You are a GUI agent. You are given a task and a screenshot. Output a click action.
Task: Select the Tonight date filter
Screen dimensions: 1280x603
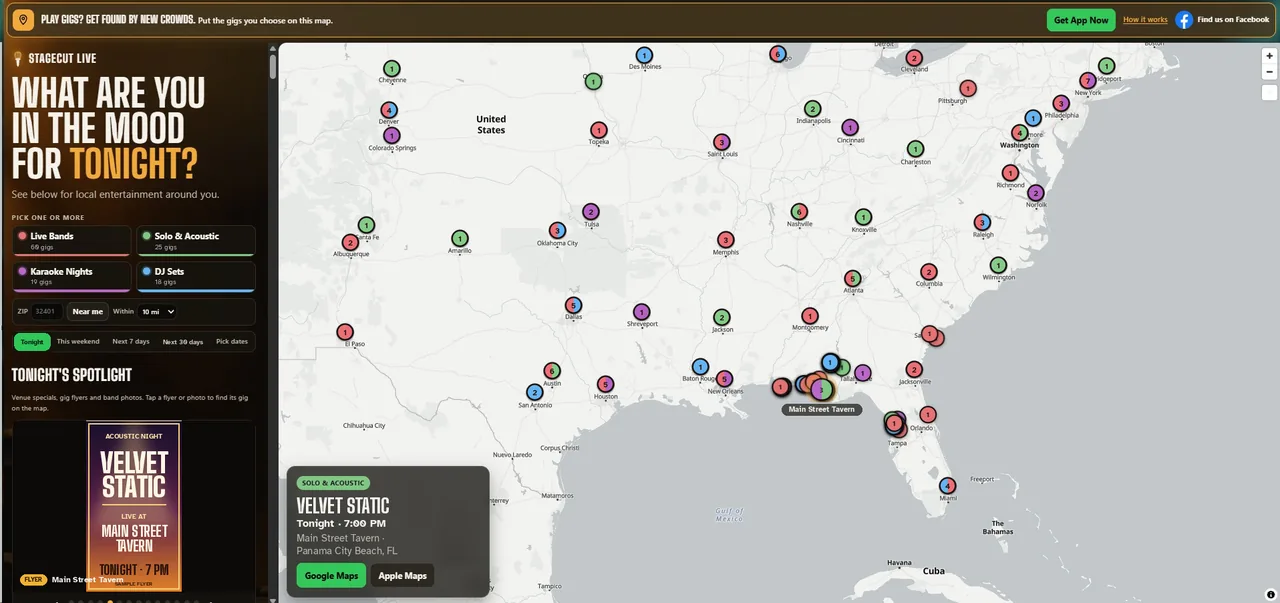[x=32, y=342]
